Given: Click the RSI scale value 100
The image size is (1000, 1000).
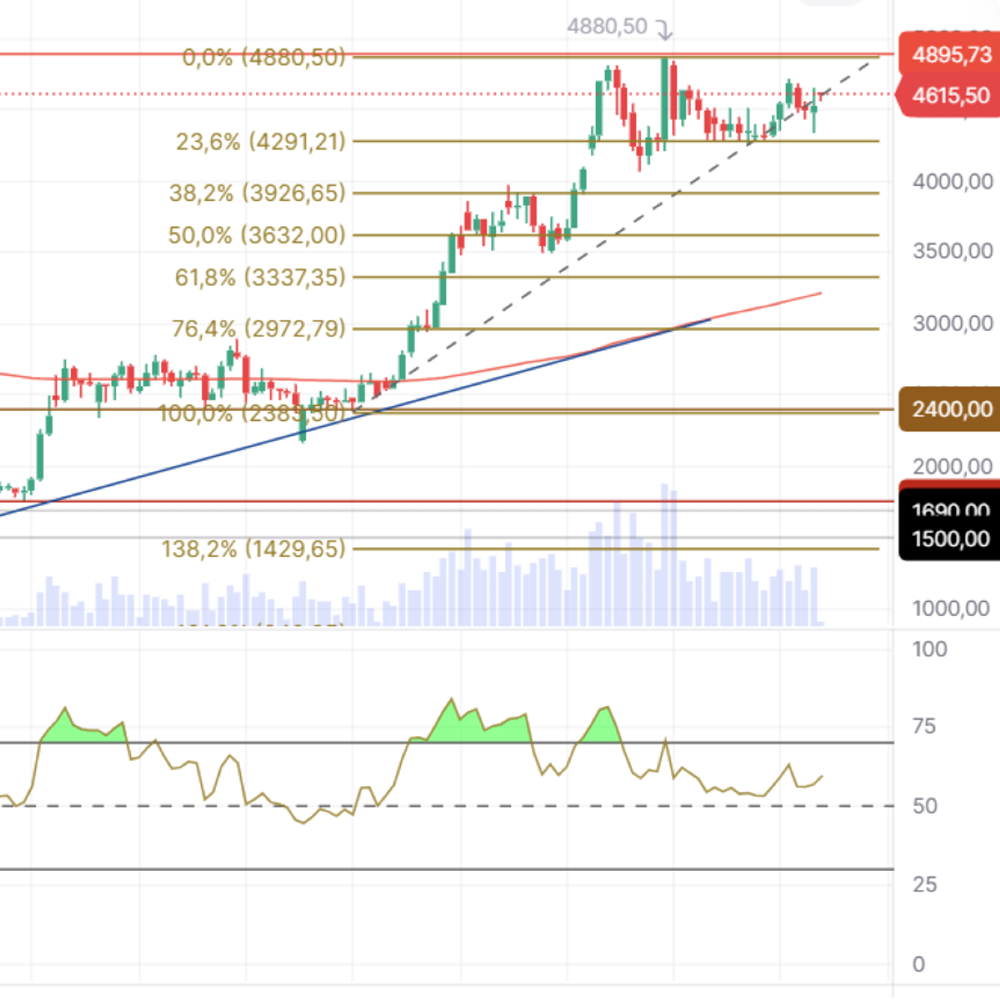Looking at the screenshot, I should pyautogui.click(x=930, y=649).
